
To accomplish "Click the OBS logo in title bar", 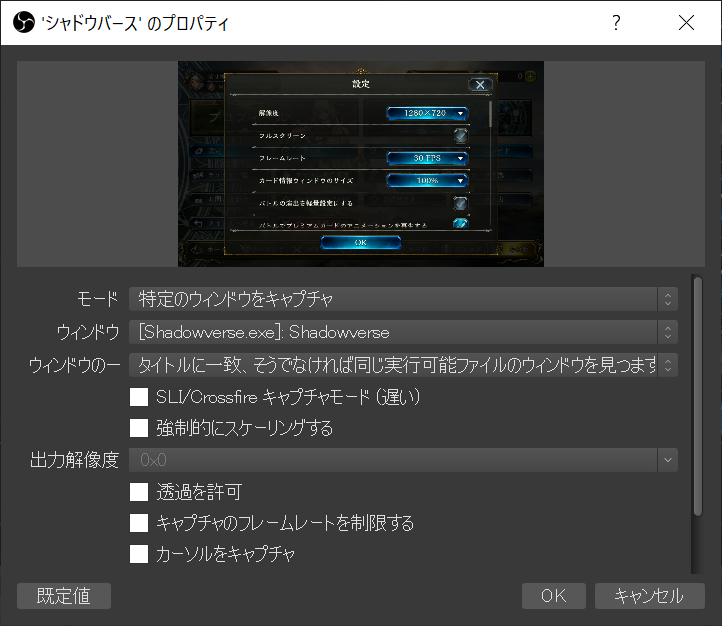I will tap(23, 23).
